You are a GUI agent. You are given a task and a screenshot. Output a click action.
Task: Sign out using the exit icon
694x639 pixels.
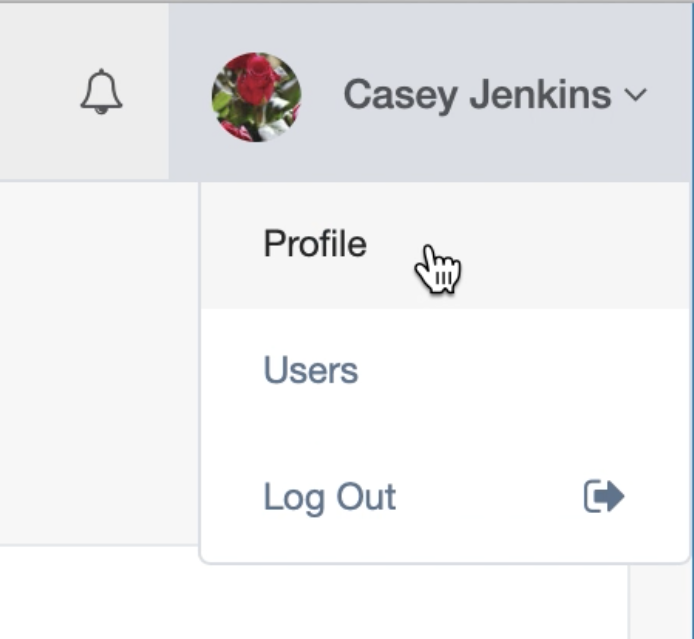pos(604,496)
